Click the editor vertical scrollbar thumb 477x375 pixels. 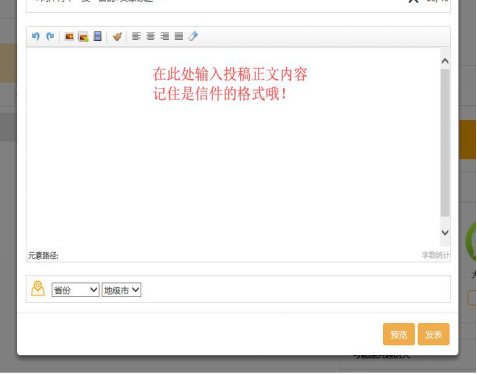pos(445,143)
